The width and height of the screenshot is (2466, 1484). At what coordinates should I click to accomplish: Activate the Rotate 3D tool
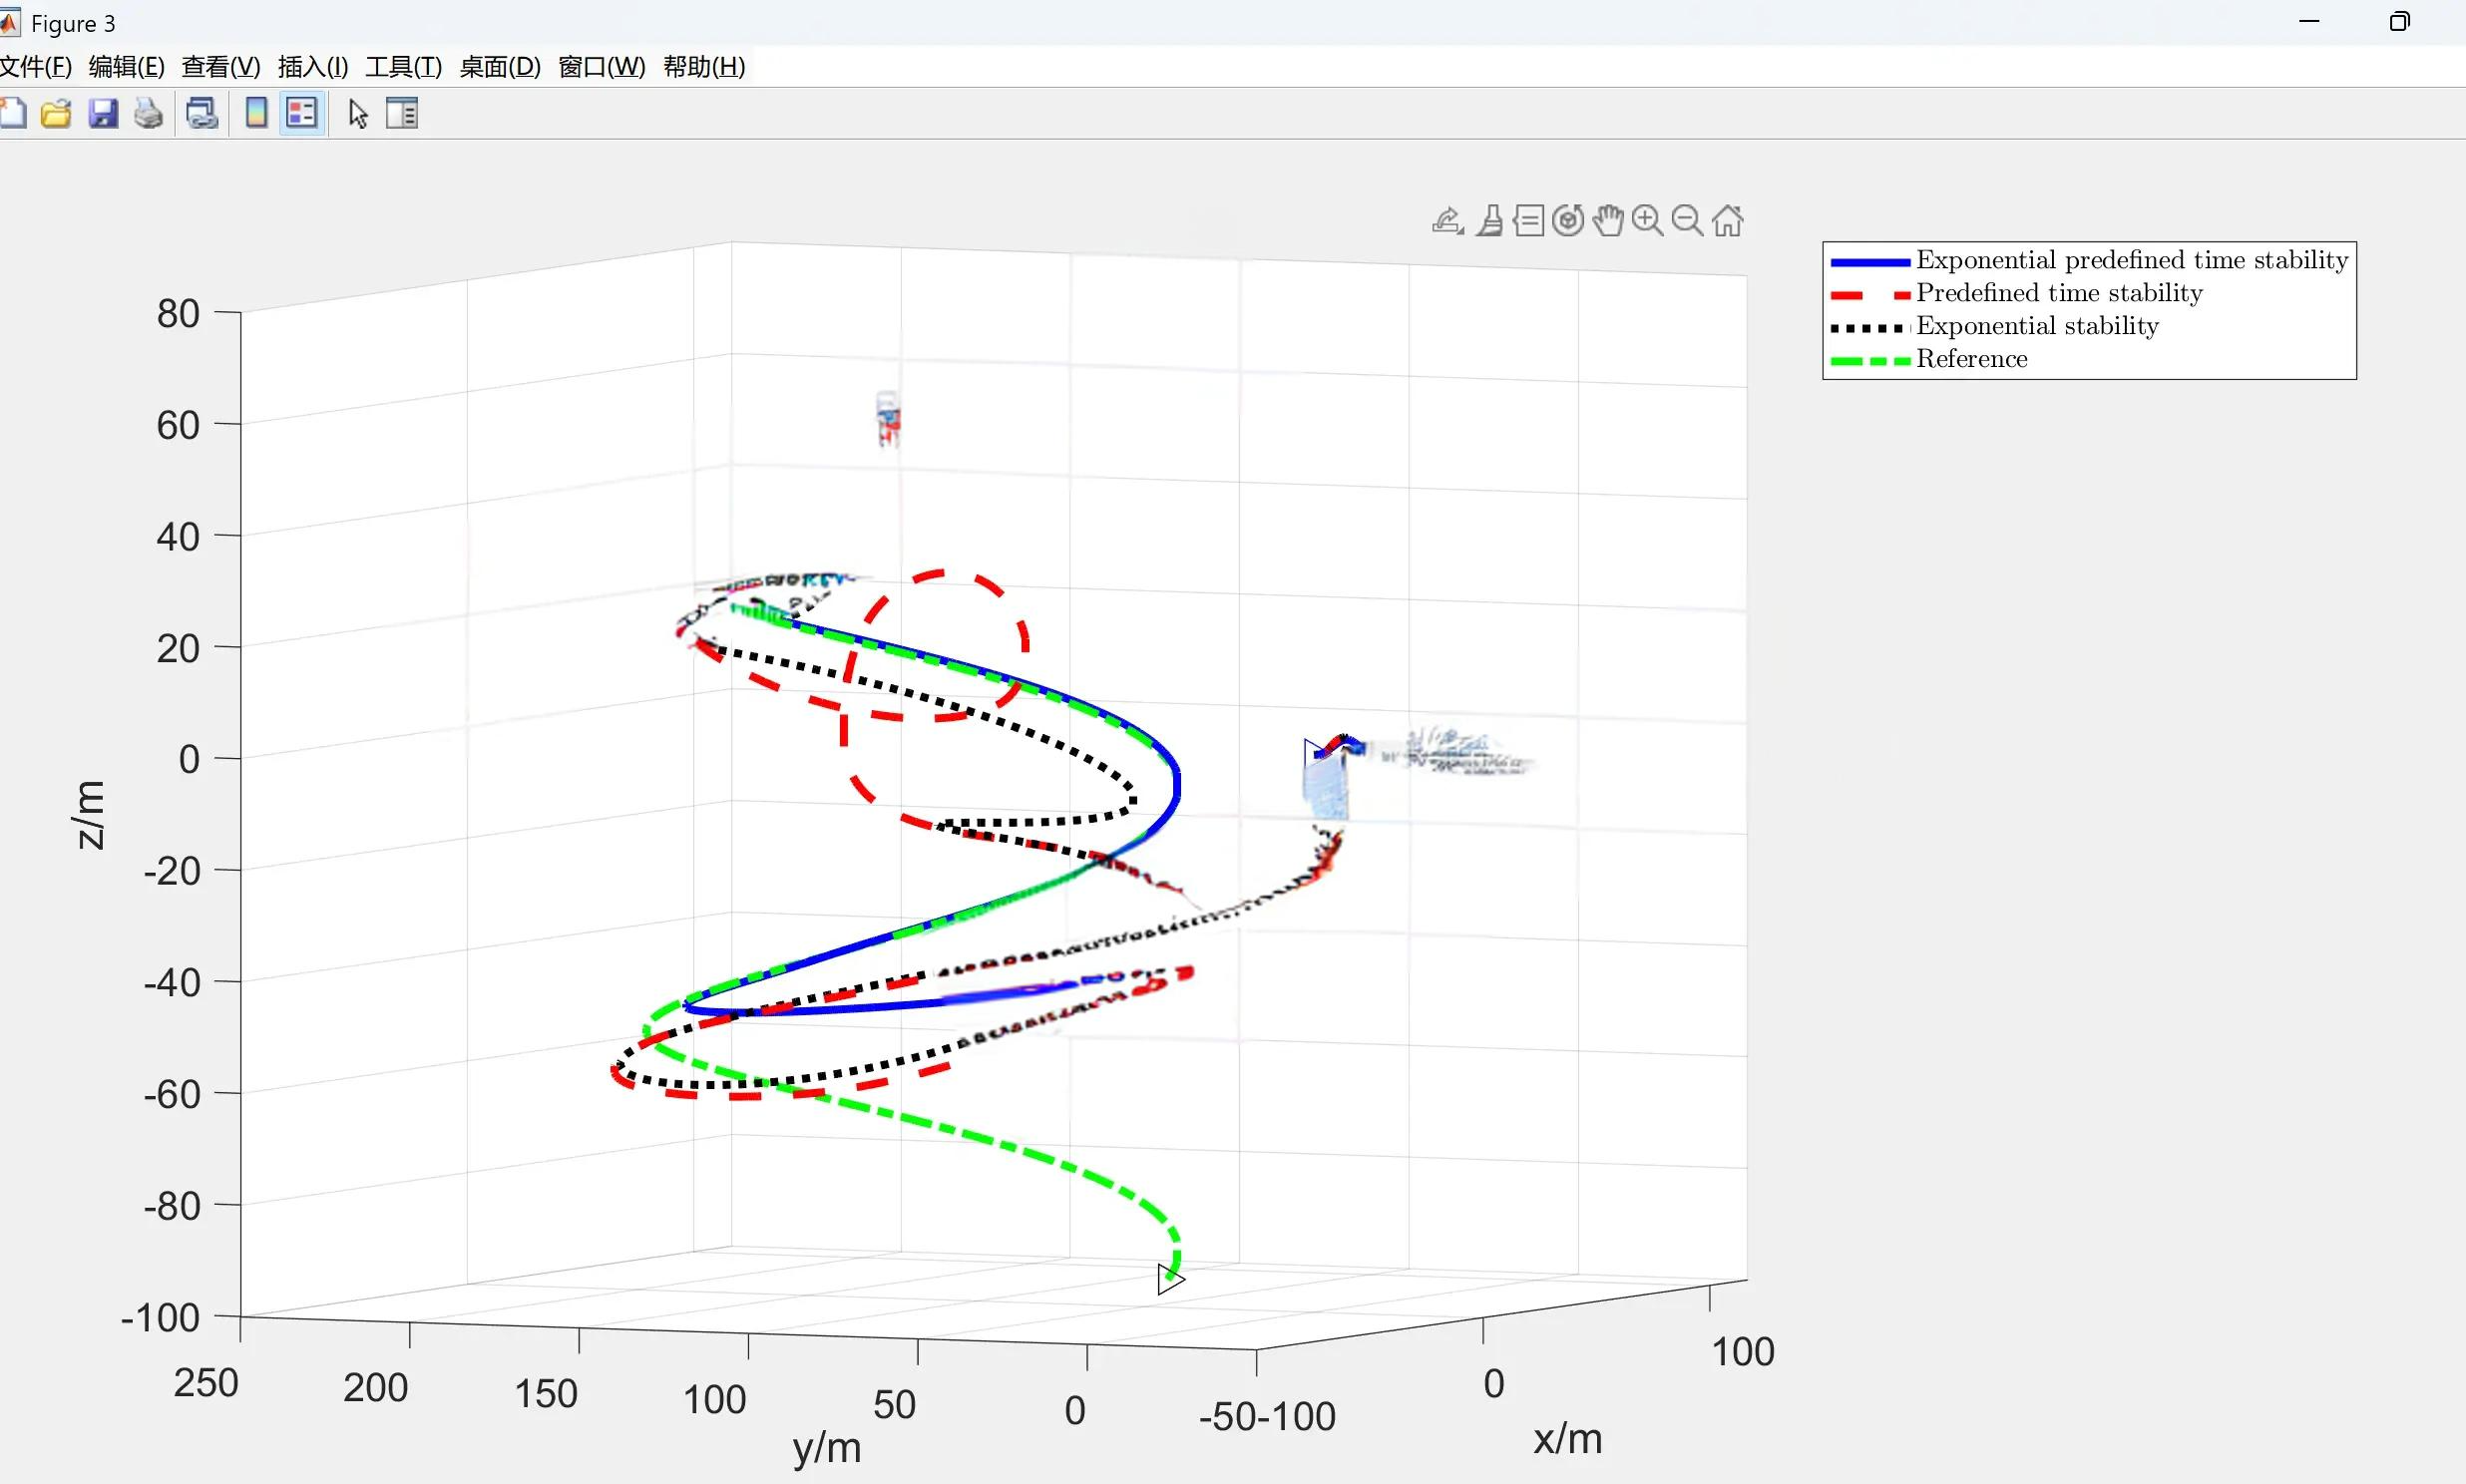click(x=1568, y=220)
